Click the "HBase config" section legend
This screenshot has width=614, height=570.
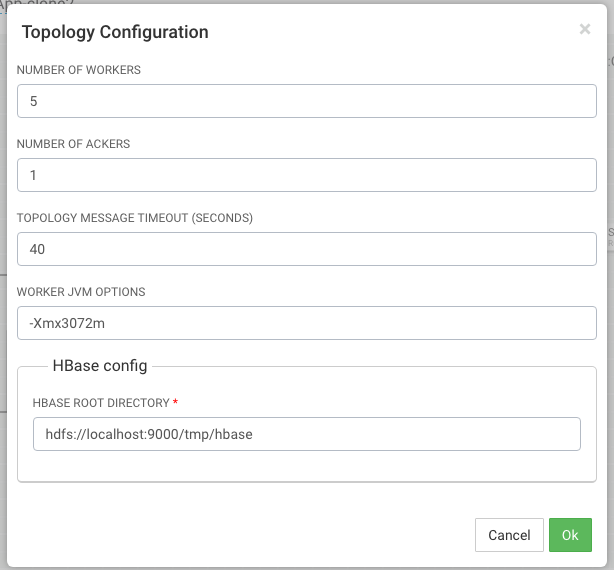coord(100,366)
